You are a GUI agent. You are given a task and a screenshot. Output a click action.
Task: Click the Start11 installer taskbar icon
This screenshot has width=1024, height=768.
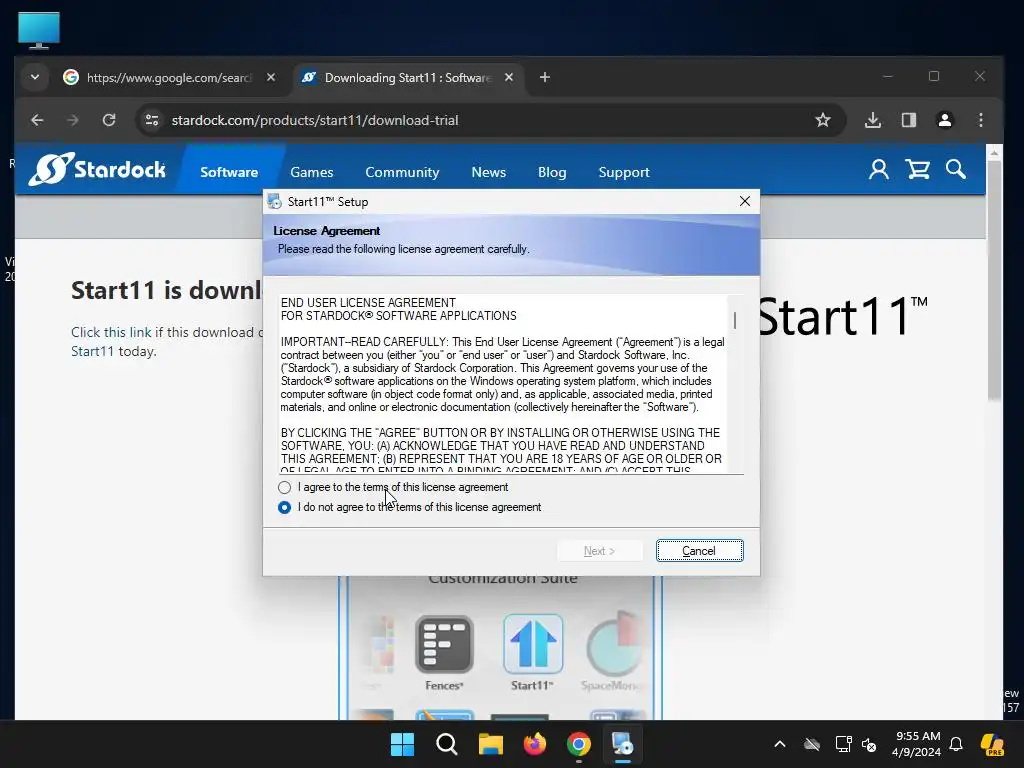[622, 744]
